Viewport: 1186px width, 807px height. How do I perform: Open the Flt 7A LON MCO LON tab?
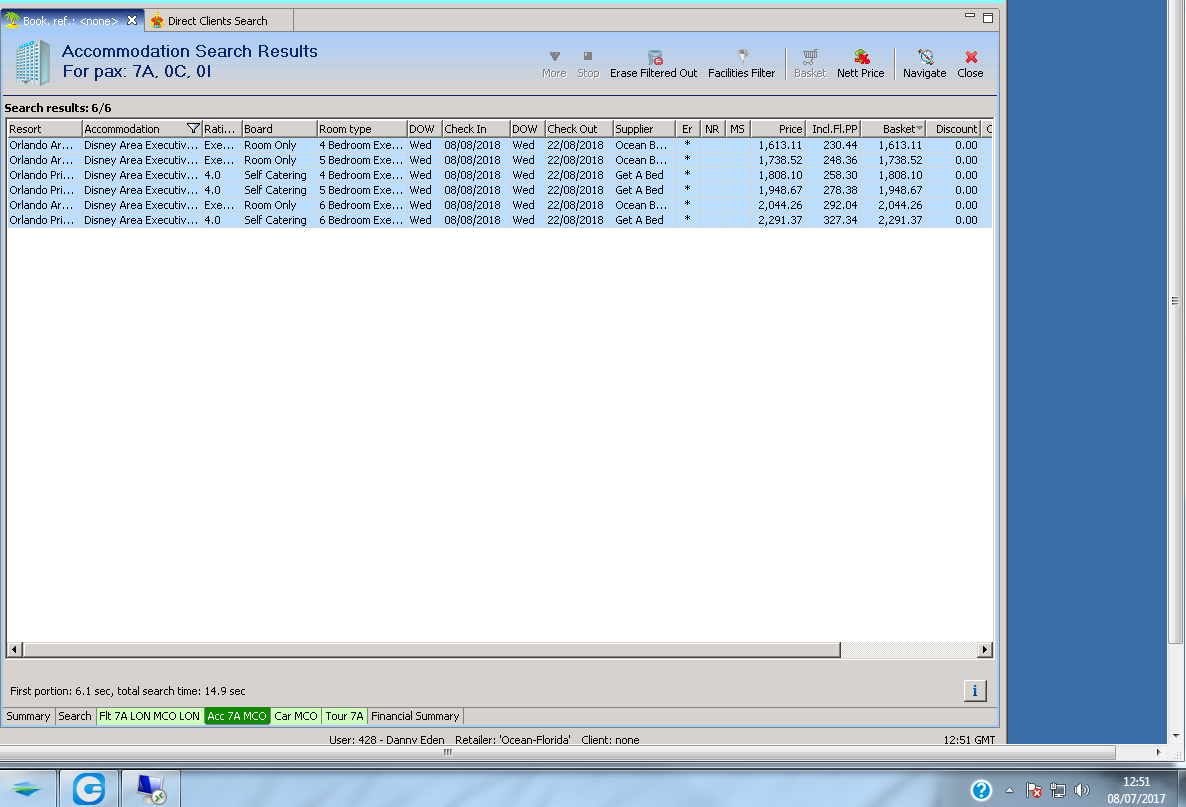(150, 716)
